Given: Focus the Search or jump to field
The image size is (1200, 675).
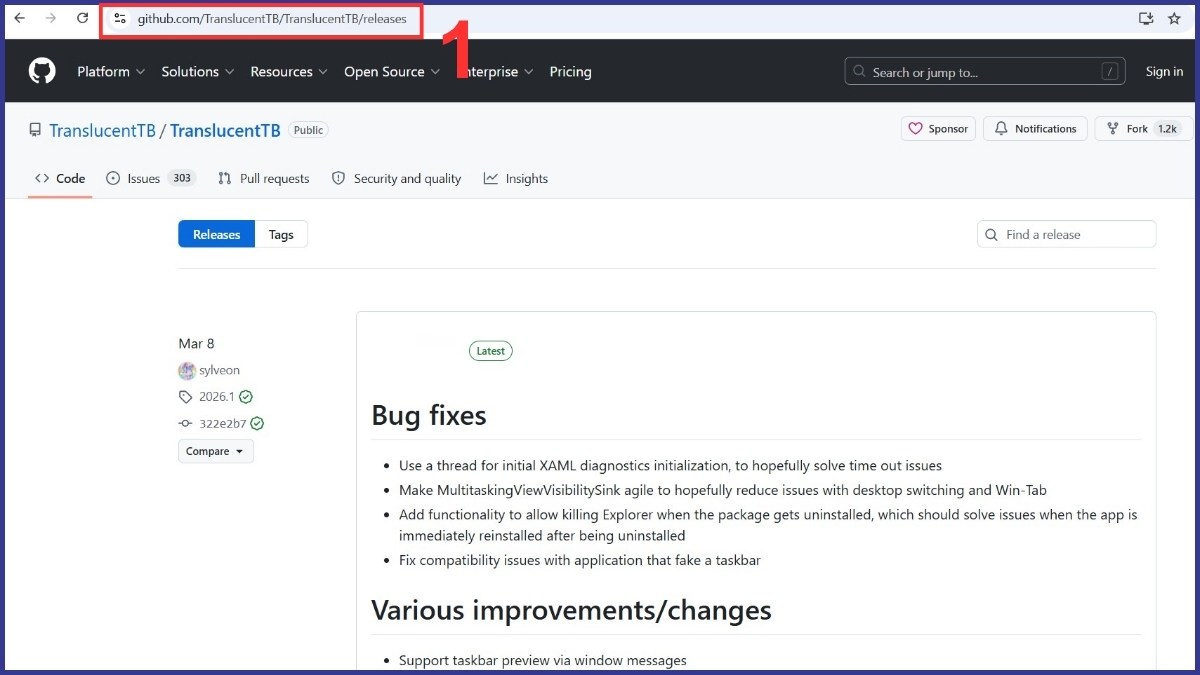Looking at the screenshot, I should pos(985,72).
